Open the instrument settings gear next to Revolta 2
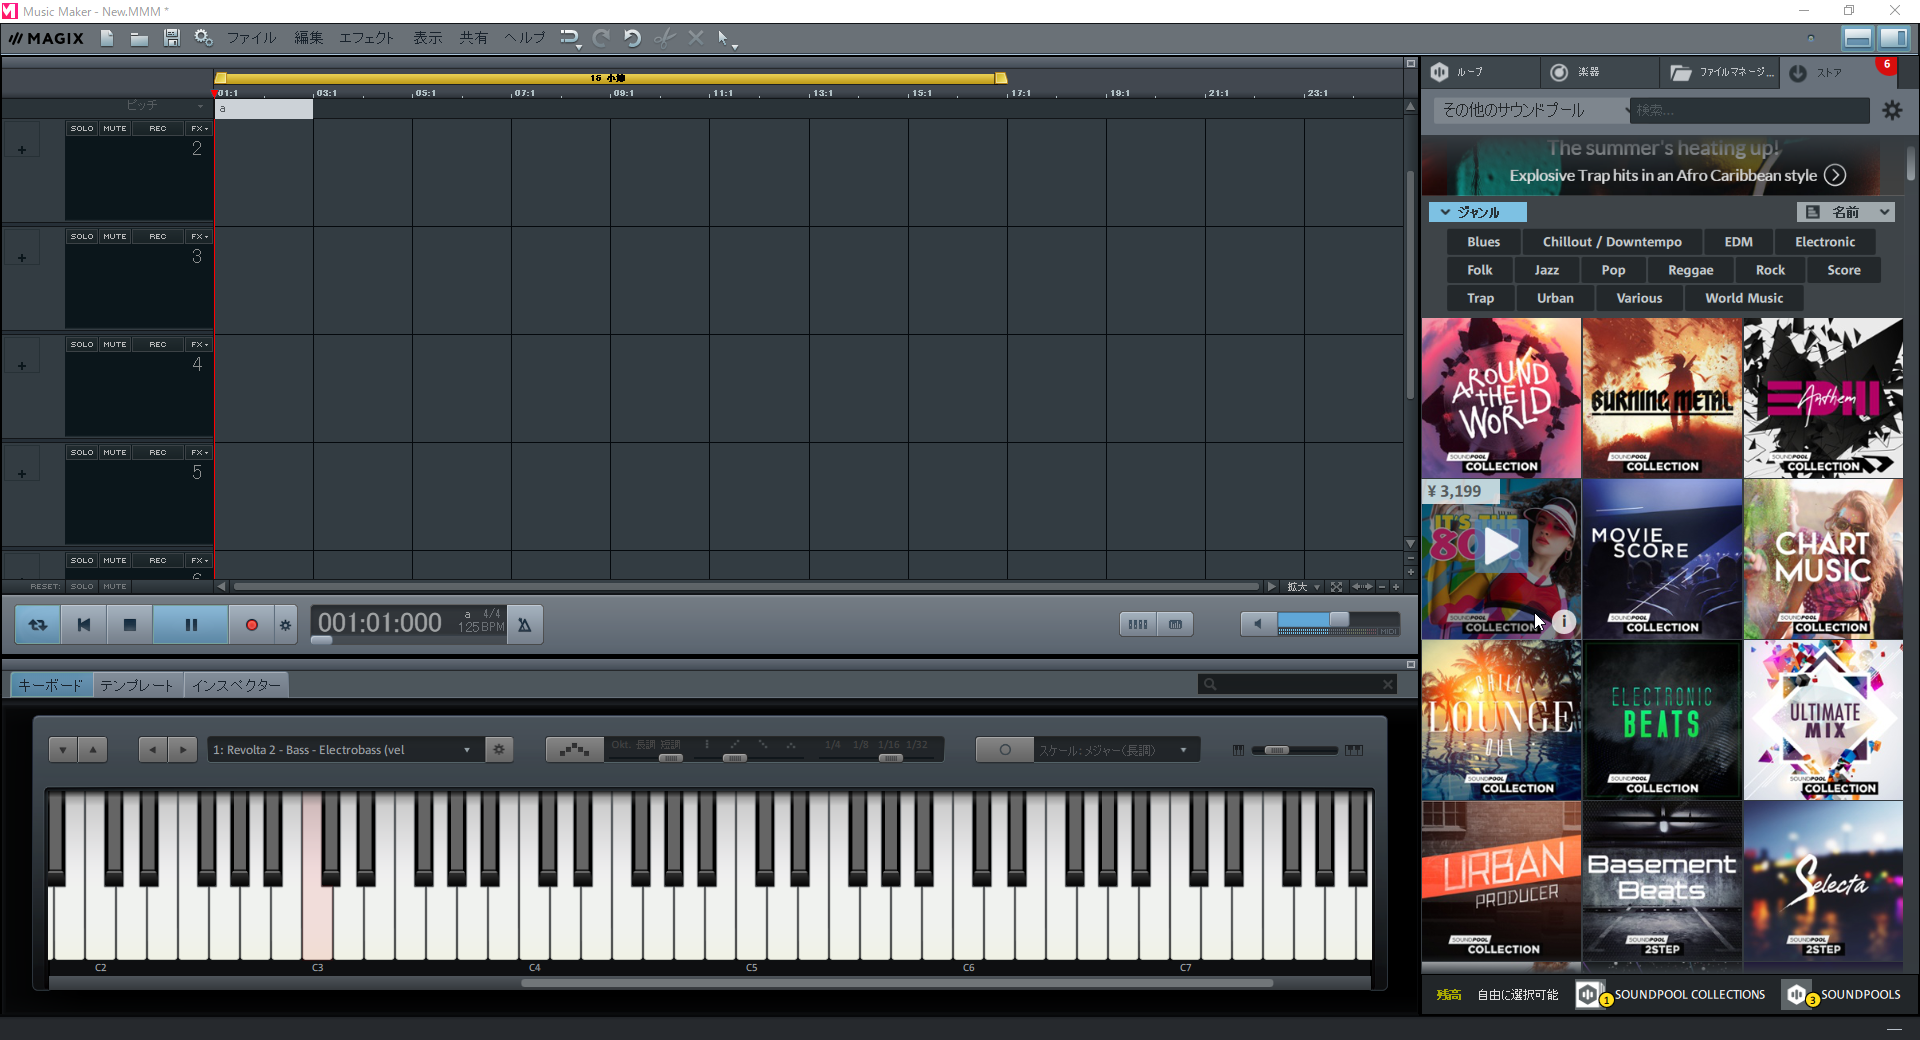This screenshot has width=1920, height=1040. pyautogui.click(x=499, y=750)
